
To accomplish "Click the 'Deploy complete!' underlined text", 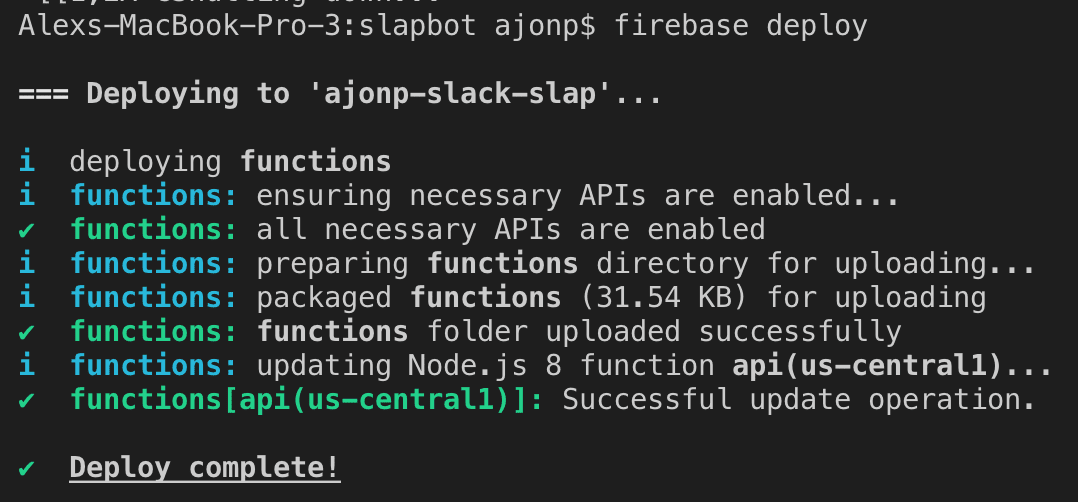I will (x=205, y=468).
